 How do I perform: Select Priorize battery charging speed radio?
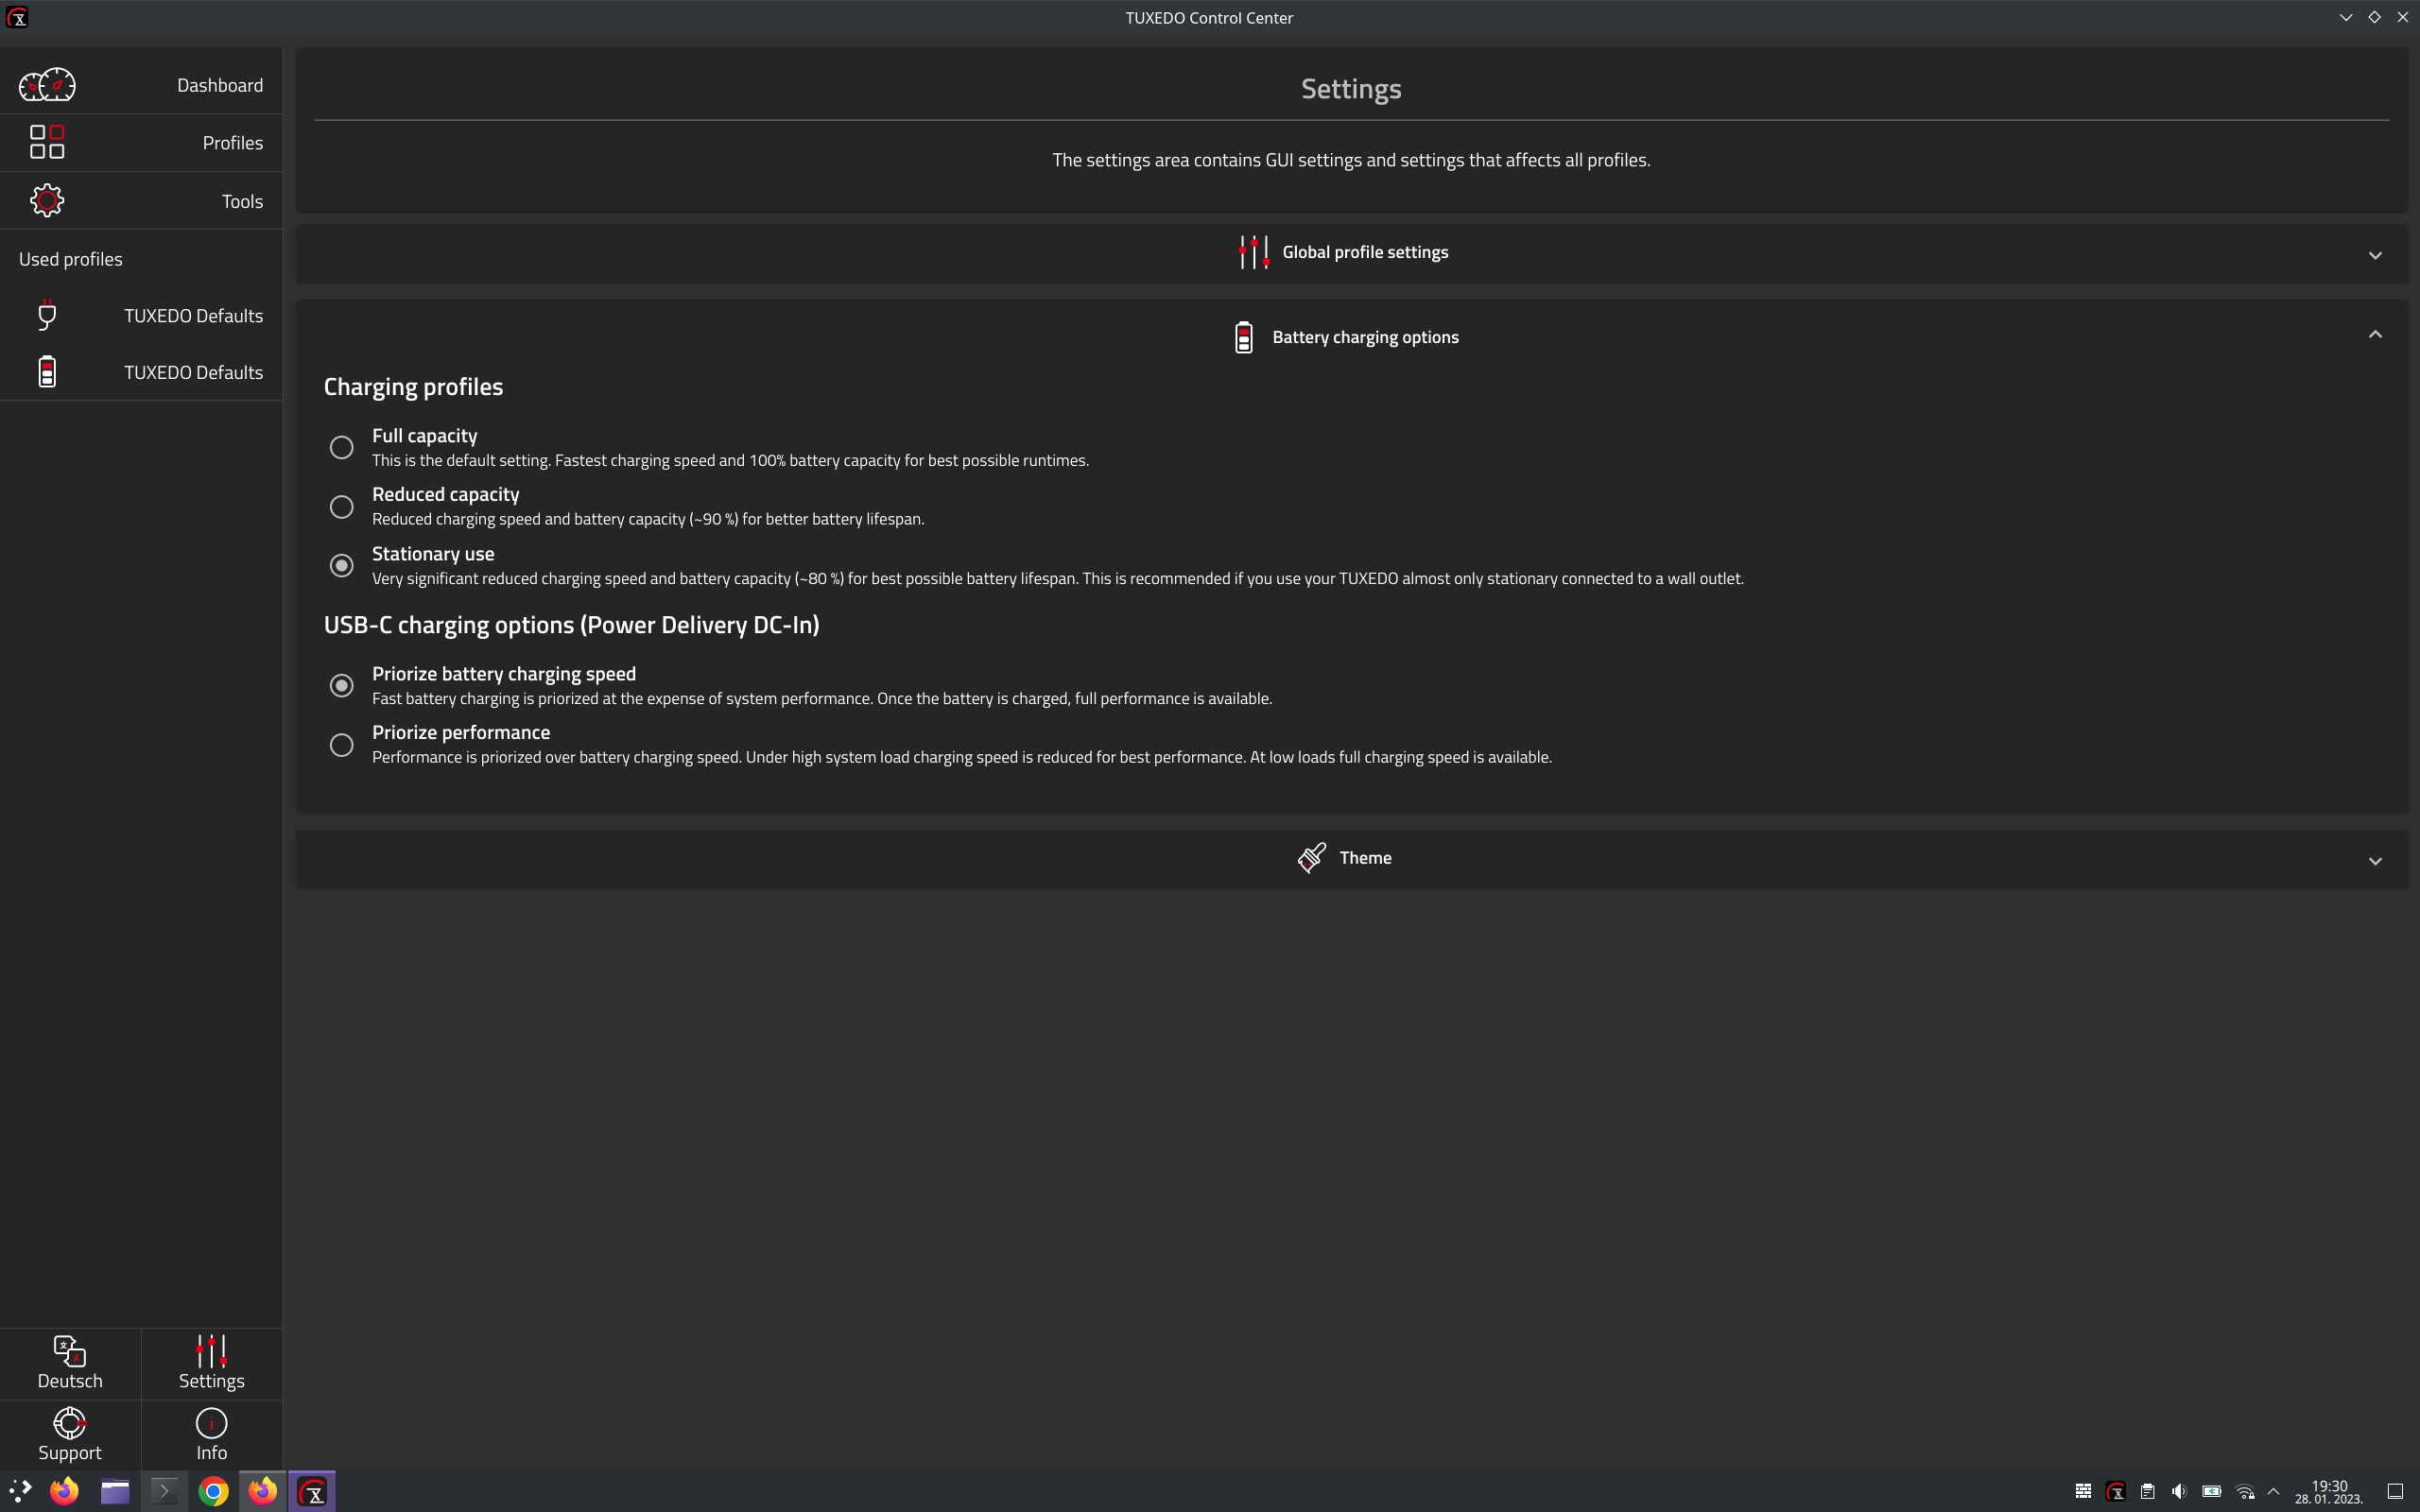341,685
